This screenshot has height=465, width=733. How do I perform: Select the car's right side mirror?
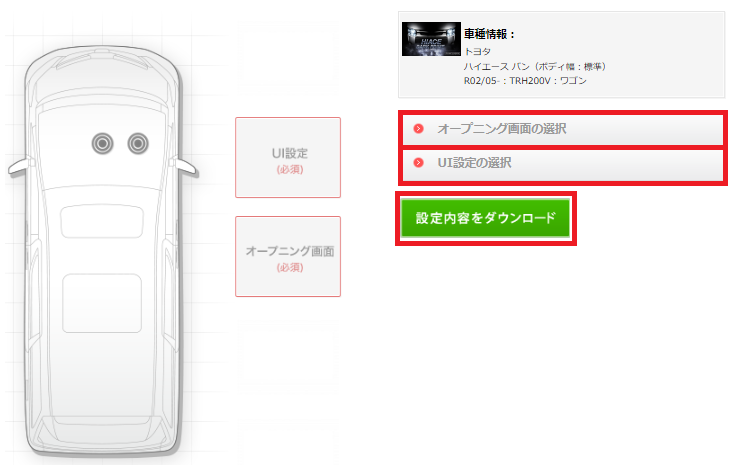[x=186, y=167]
